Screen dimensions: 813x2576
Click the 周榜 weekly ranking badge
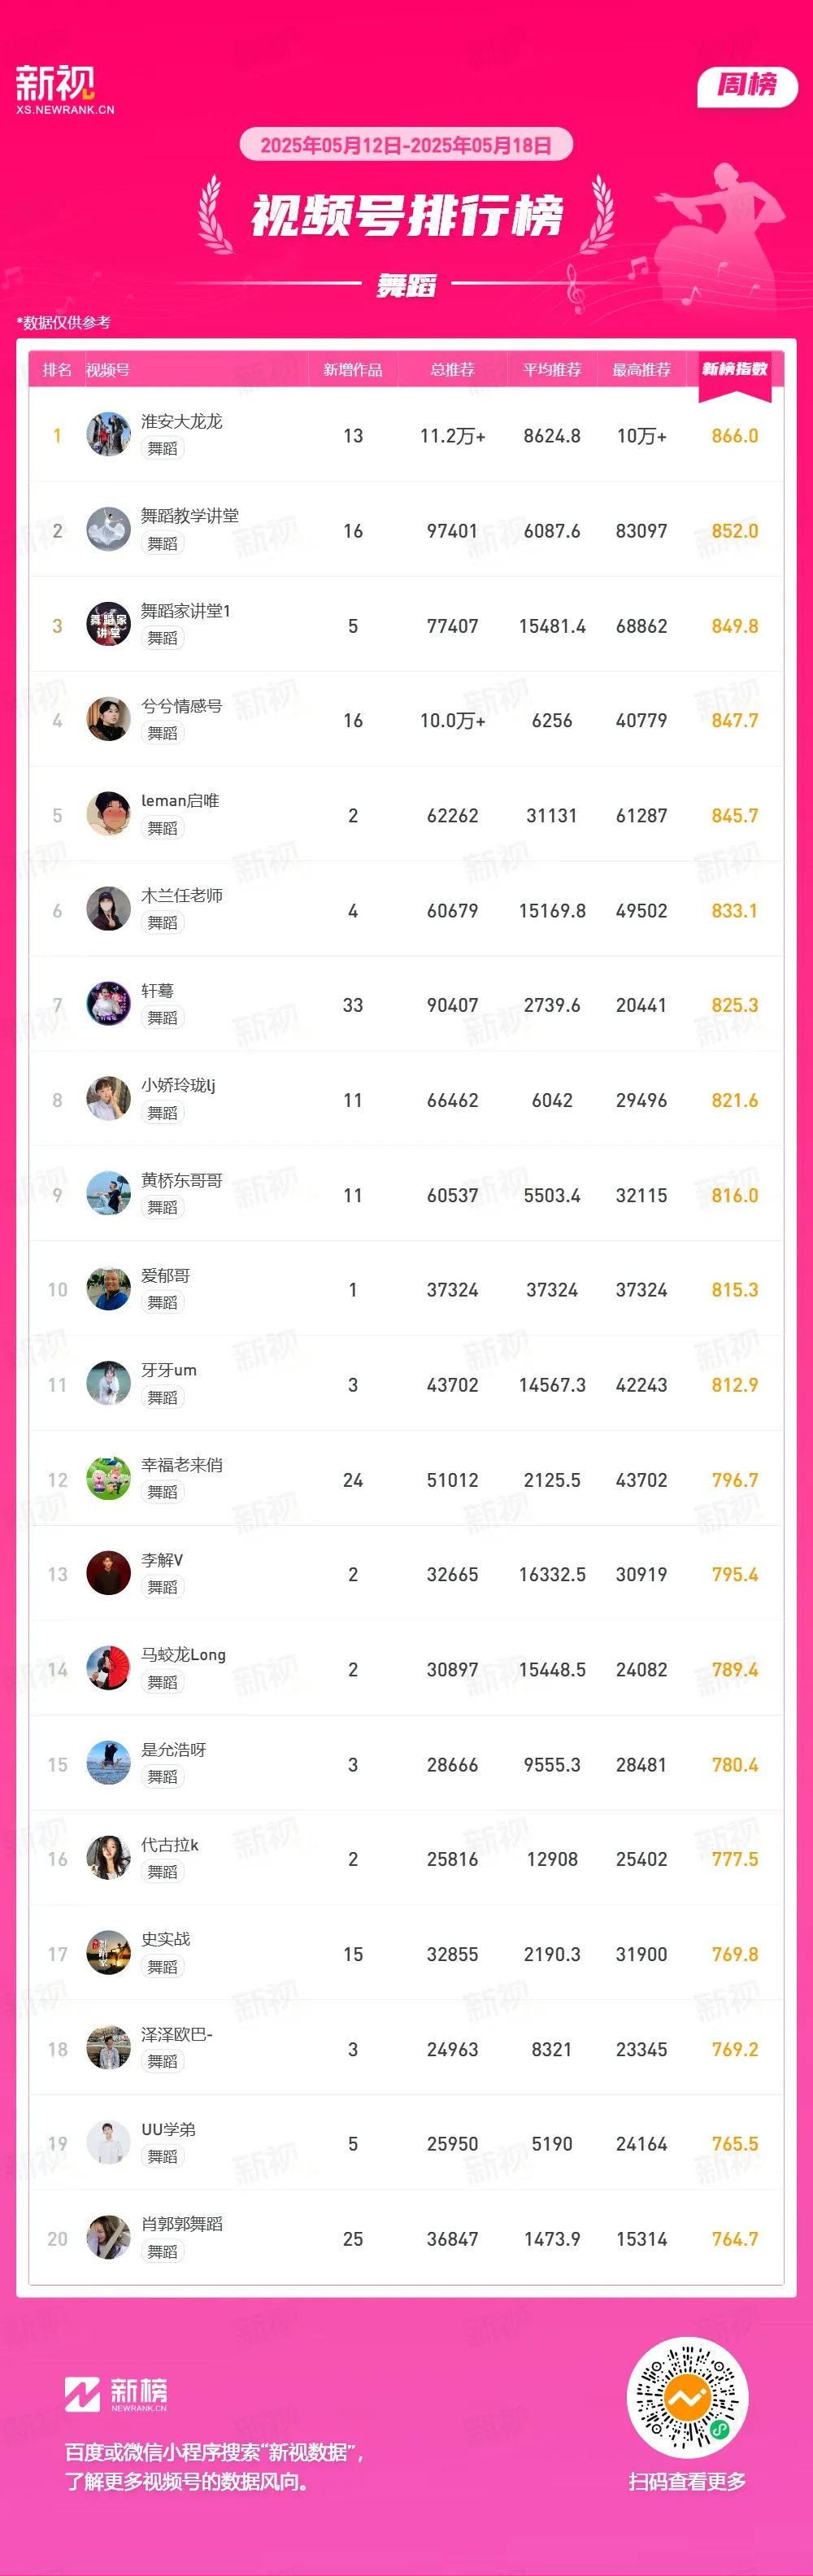point(746,86)
